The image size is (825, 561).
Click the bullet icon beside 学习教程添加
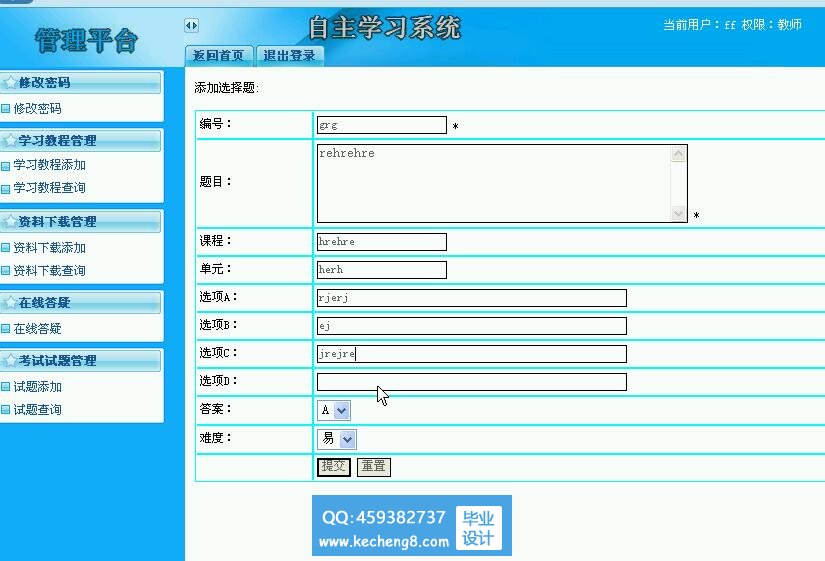click(x=6, y=166)
